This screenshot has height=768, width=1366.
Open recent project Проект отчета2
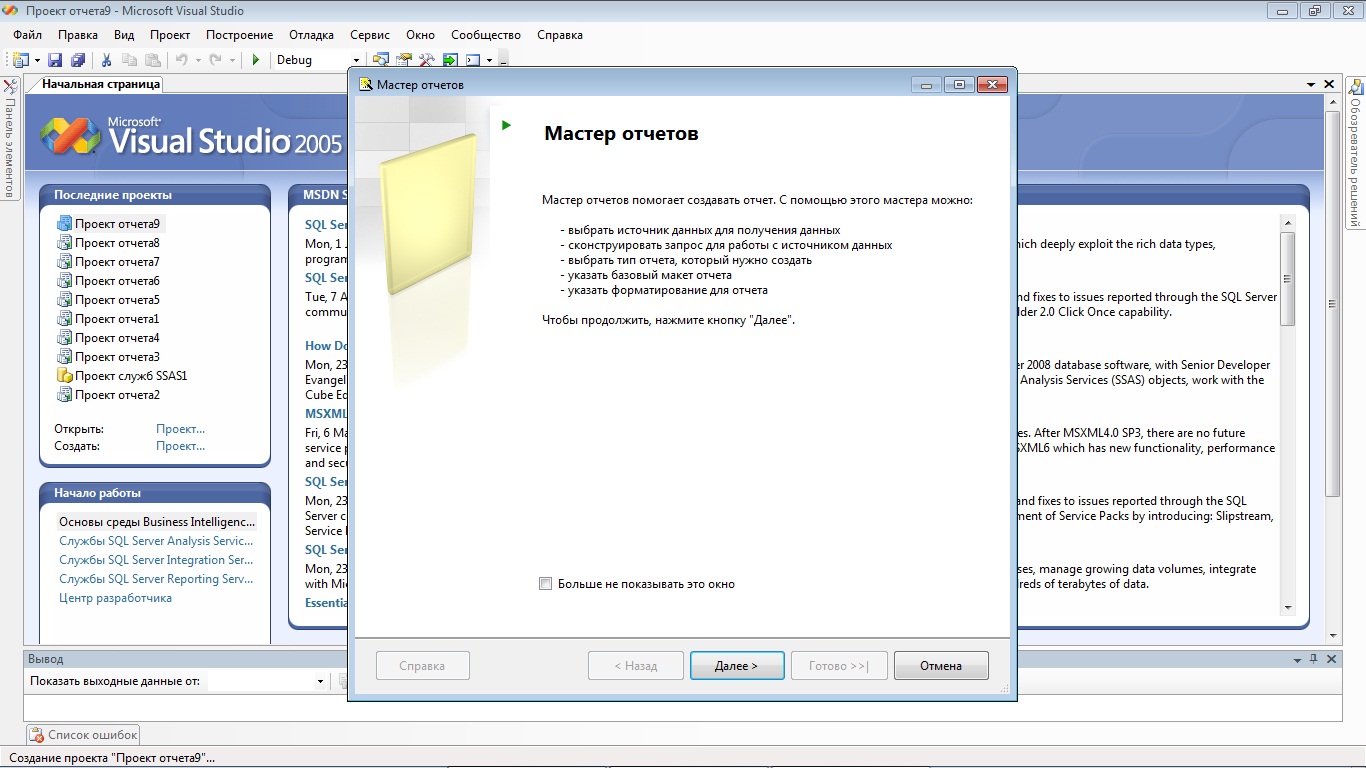click(x=117, y=395)
